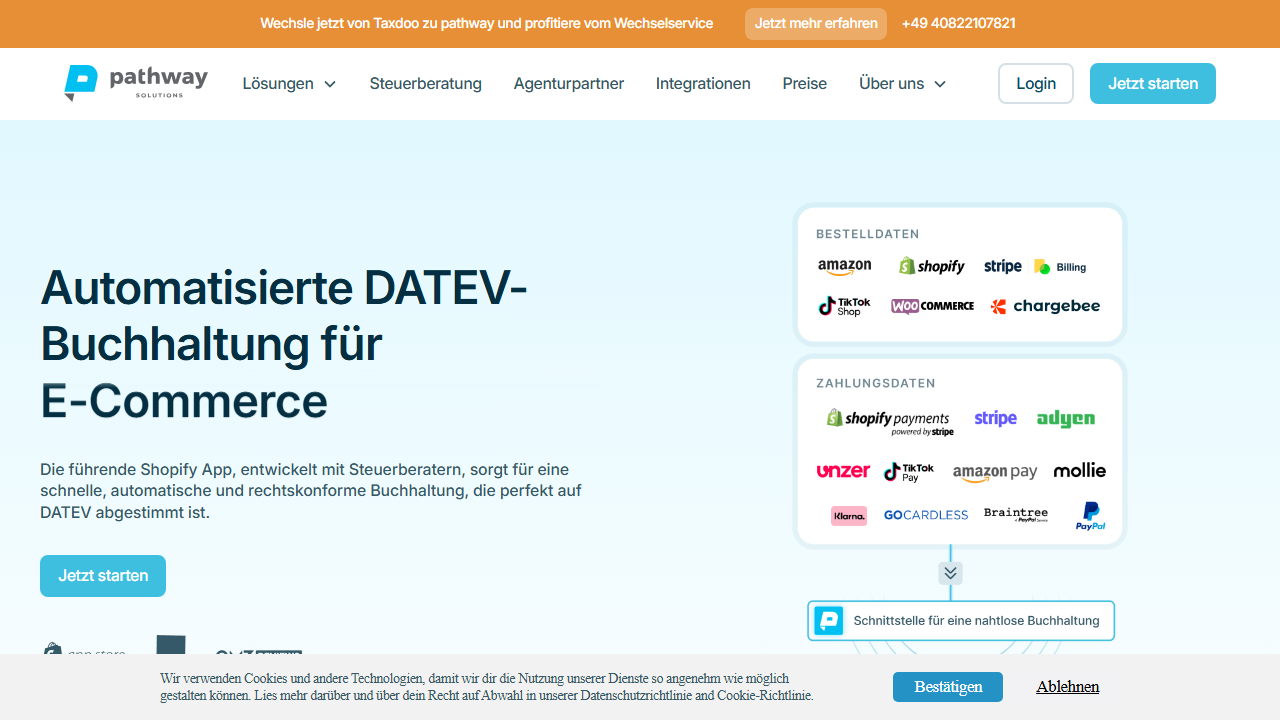Open the Preise page
This screenshot has width=1280, height=720.
[x=805, y=84]
